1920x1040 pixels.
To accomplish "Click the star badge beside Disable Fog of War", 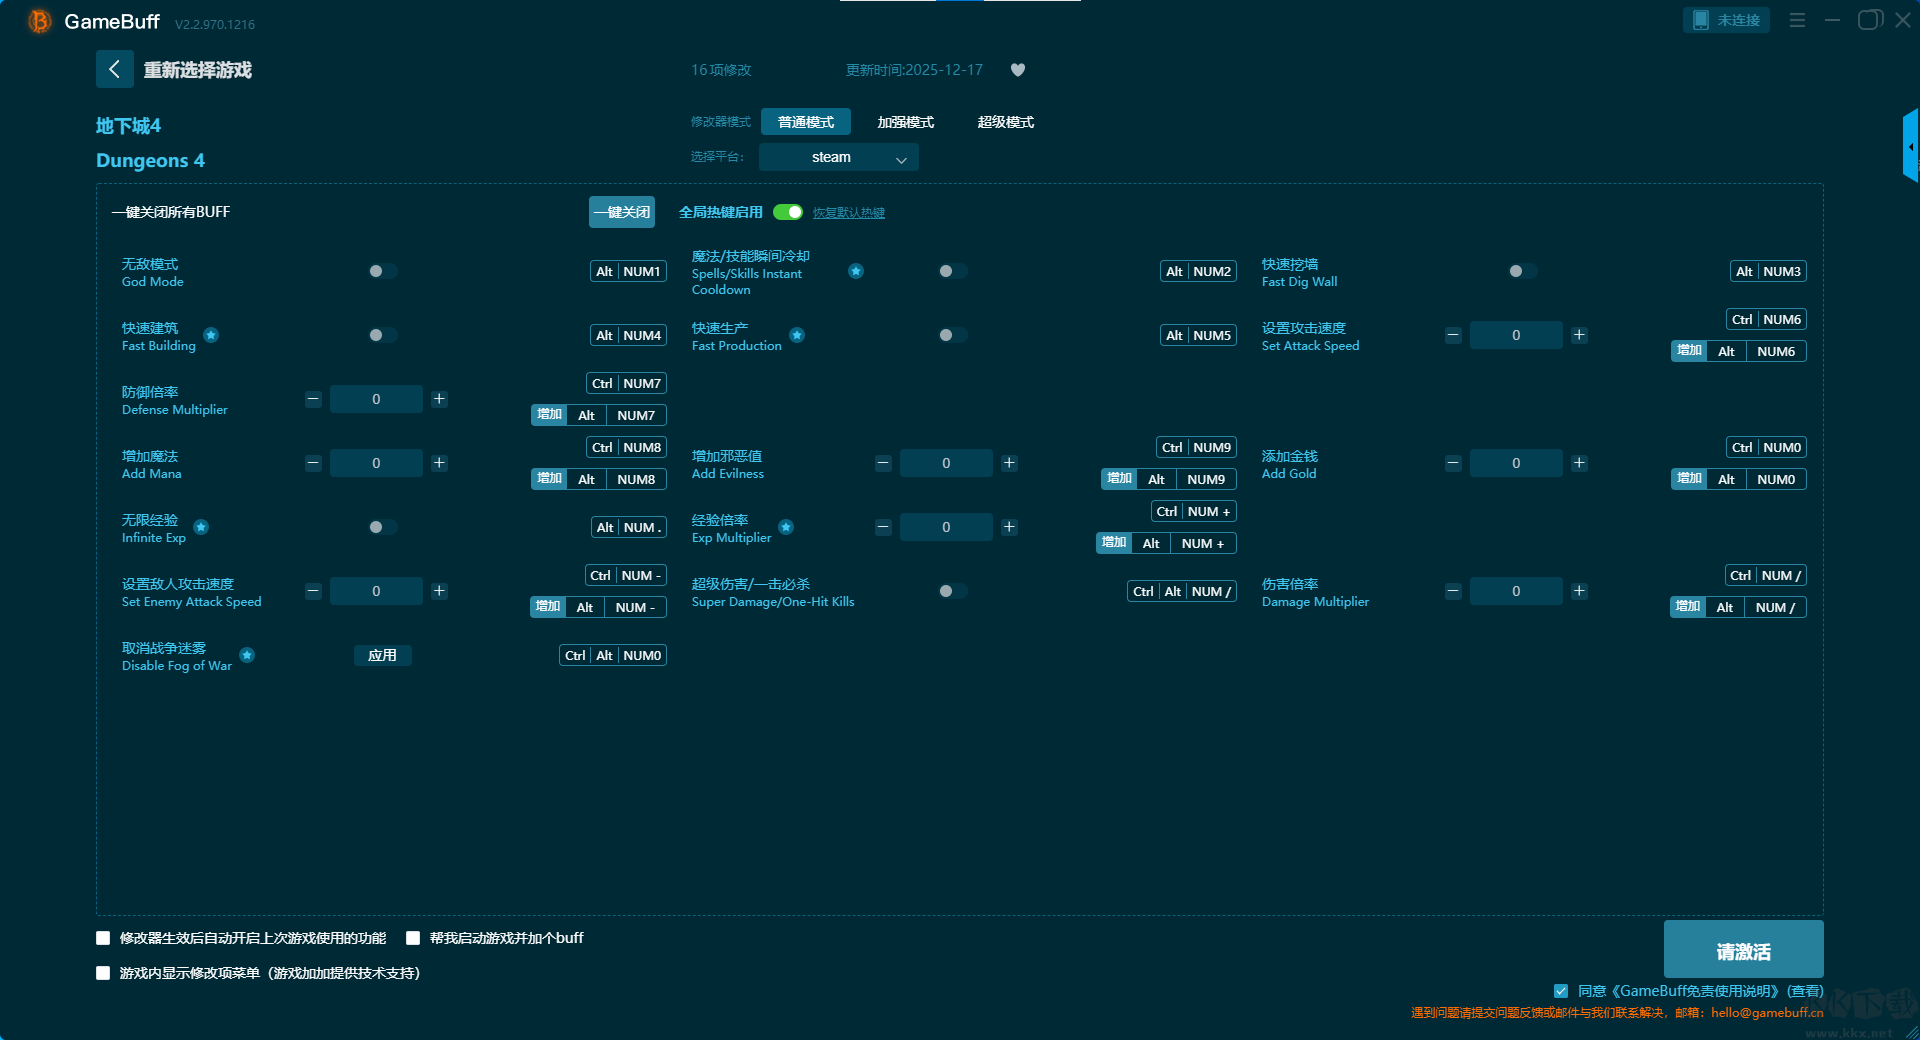I will (x=247, y=655).
